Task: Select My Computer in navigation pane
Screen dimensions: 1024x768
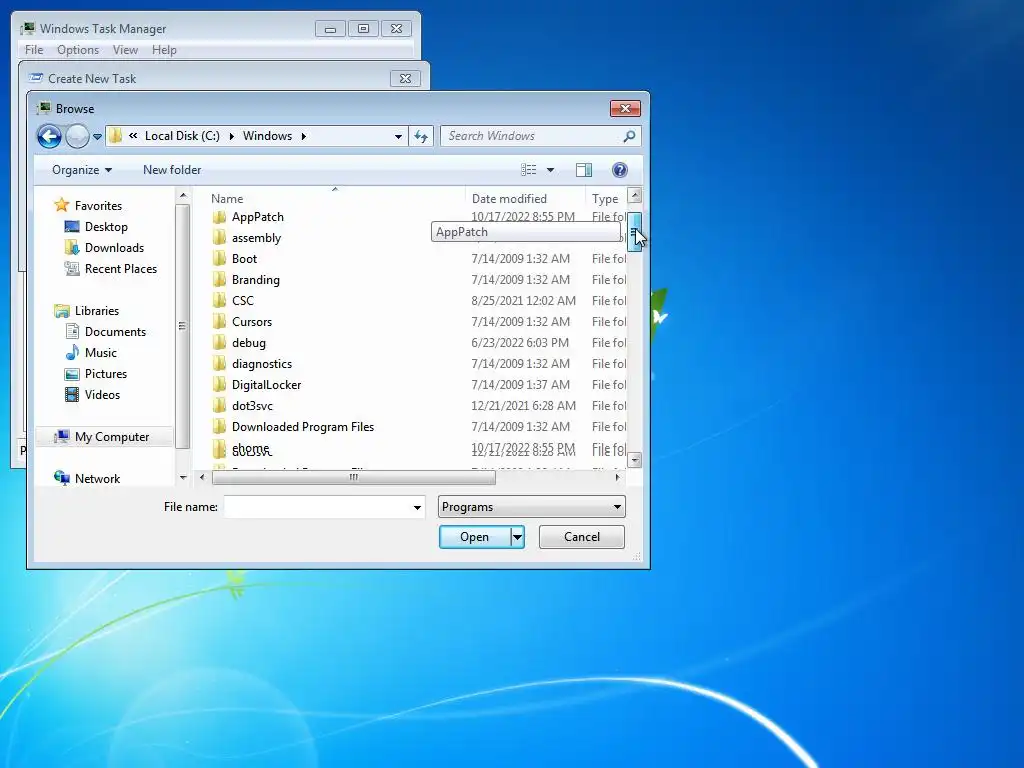Action: click(112, 437)
